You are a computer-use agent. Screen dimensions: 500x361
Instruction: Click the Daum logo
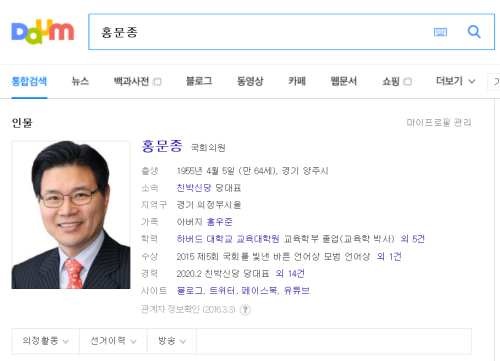pyautogui.click(x=43, y=32)
